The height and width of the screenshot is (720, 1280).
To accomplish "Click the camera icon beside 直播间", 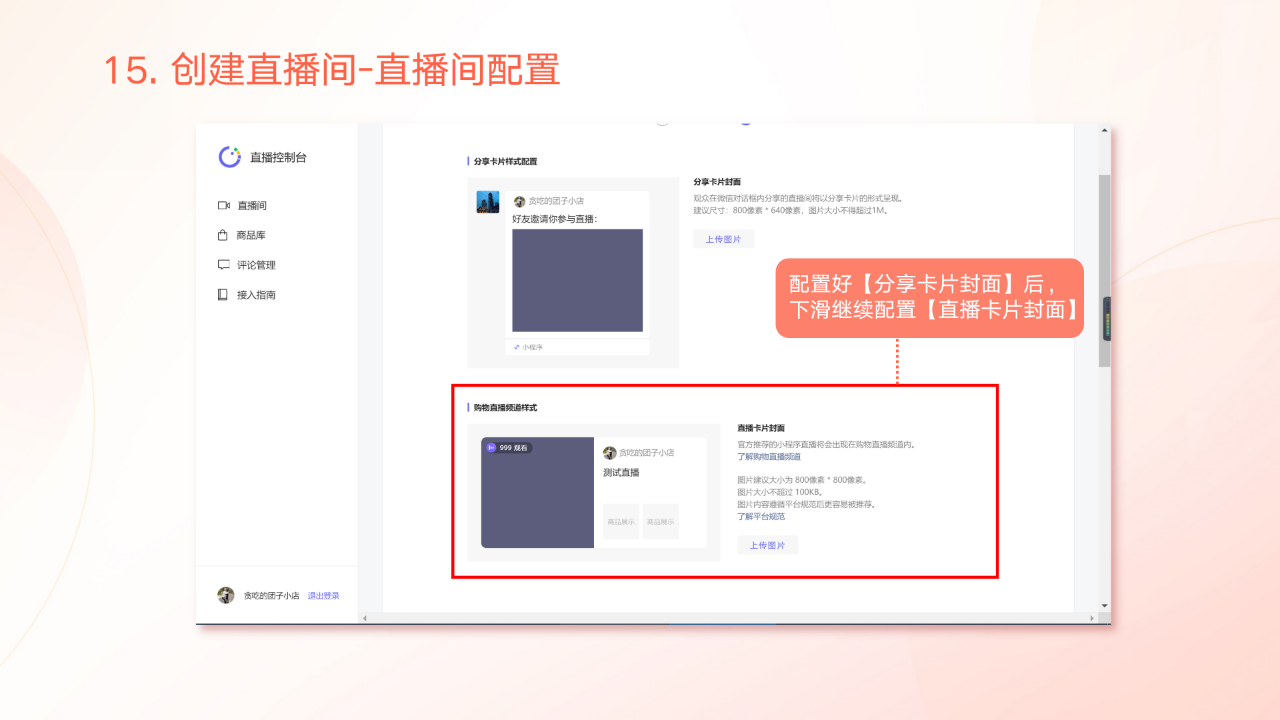I will [x=223, y=205].
